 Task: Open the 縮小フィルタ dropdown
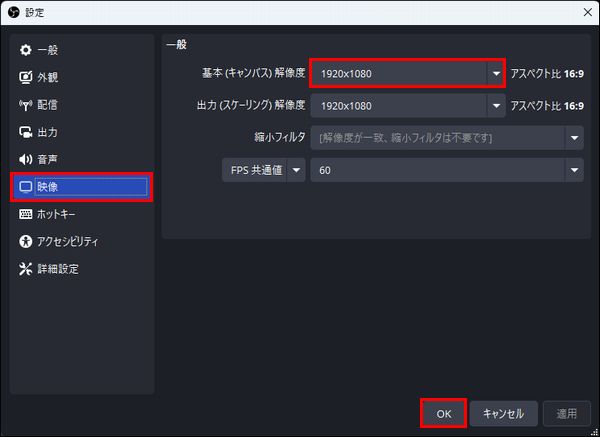point(447,138)
